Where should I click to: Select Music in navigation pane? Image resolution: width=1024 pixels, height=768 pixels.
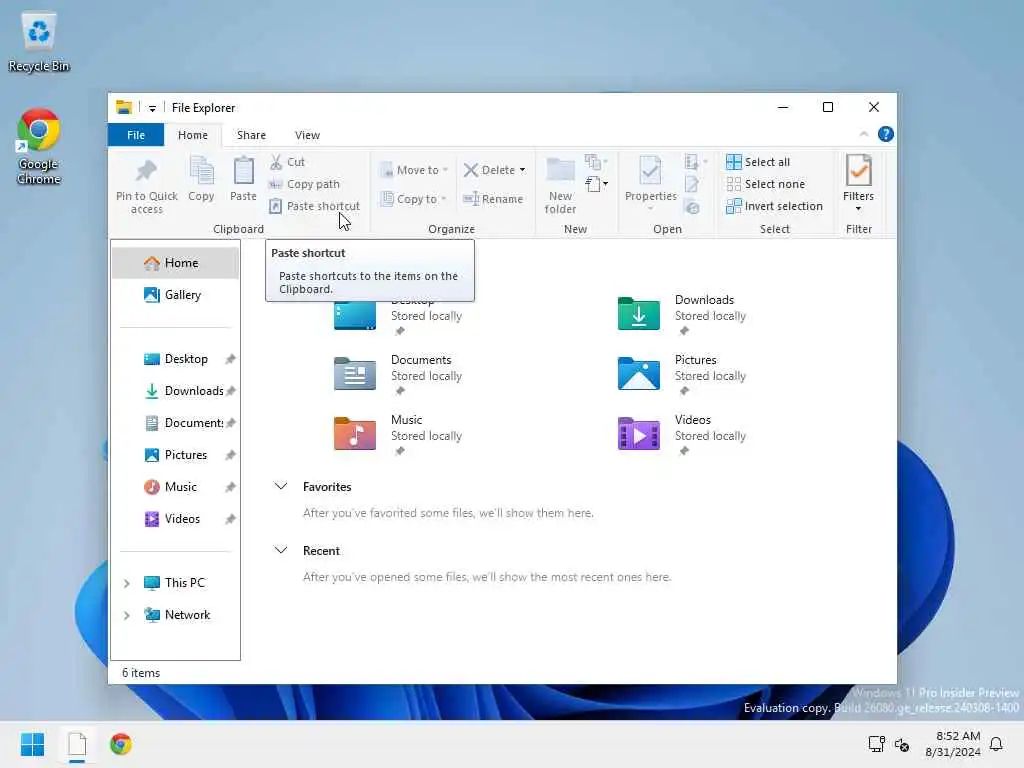tap(176, 487)
